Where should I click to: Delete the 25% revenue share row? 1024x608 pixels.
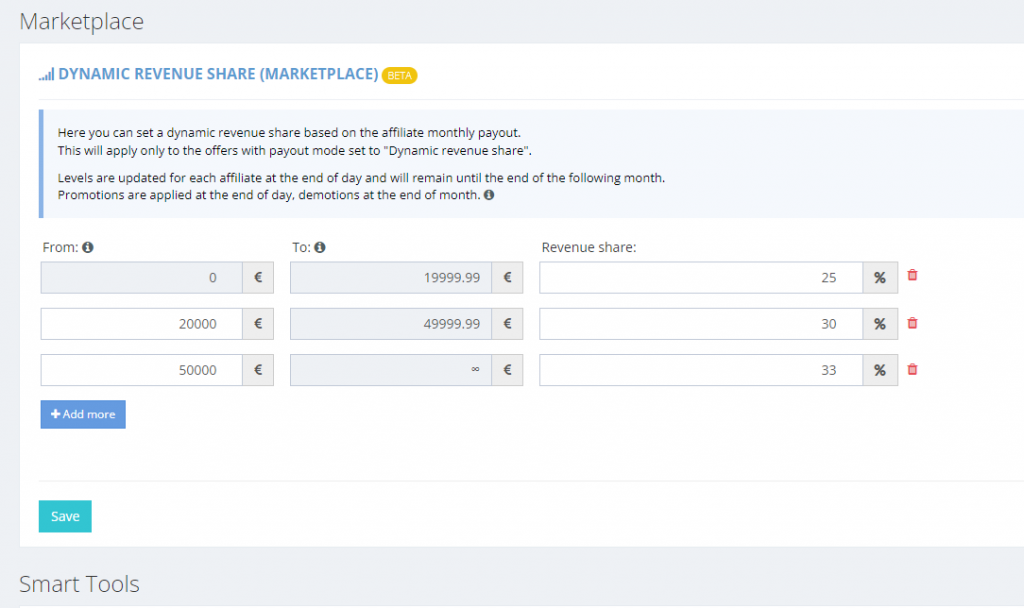coord(912,275)
